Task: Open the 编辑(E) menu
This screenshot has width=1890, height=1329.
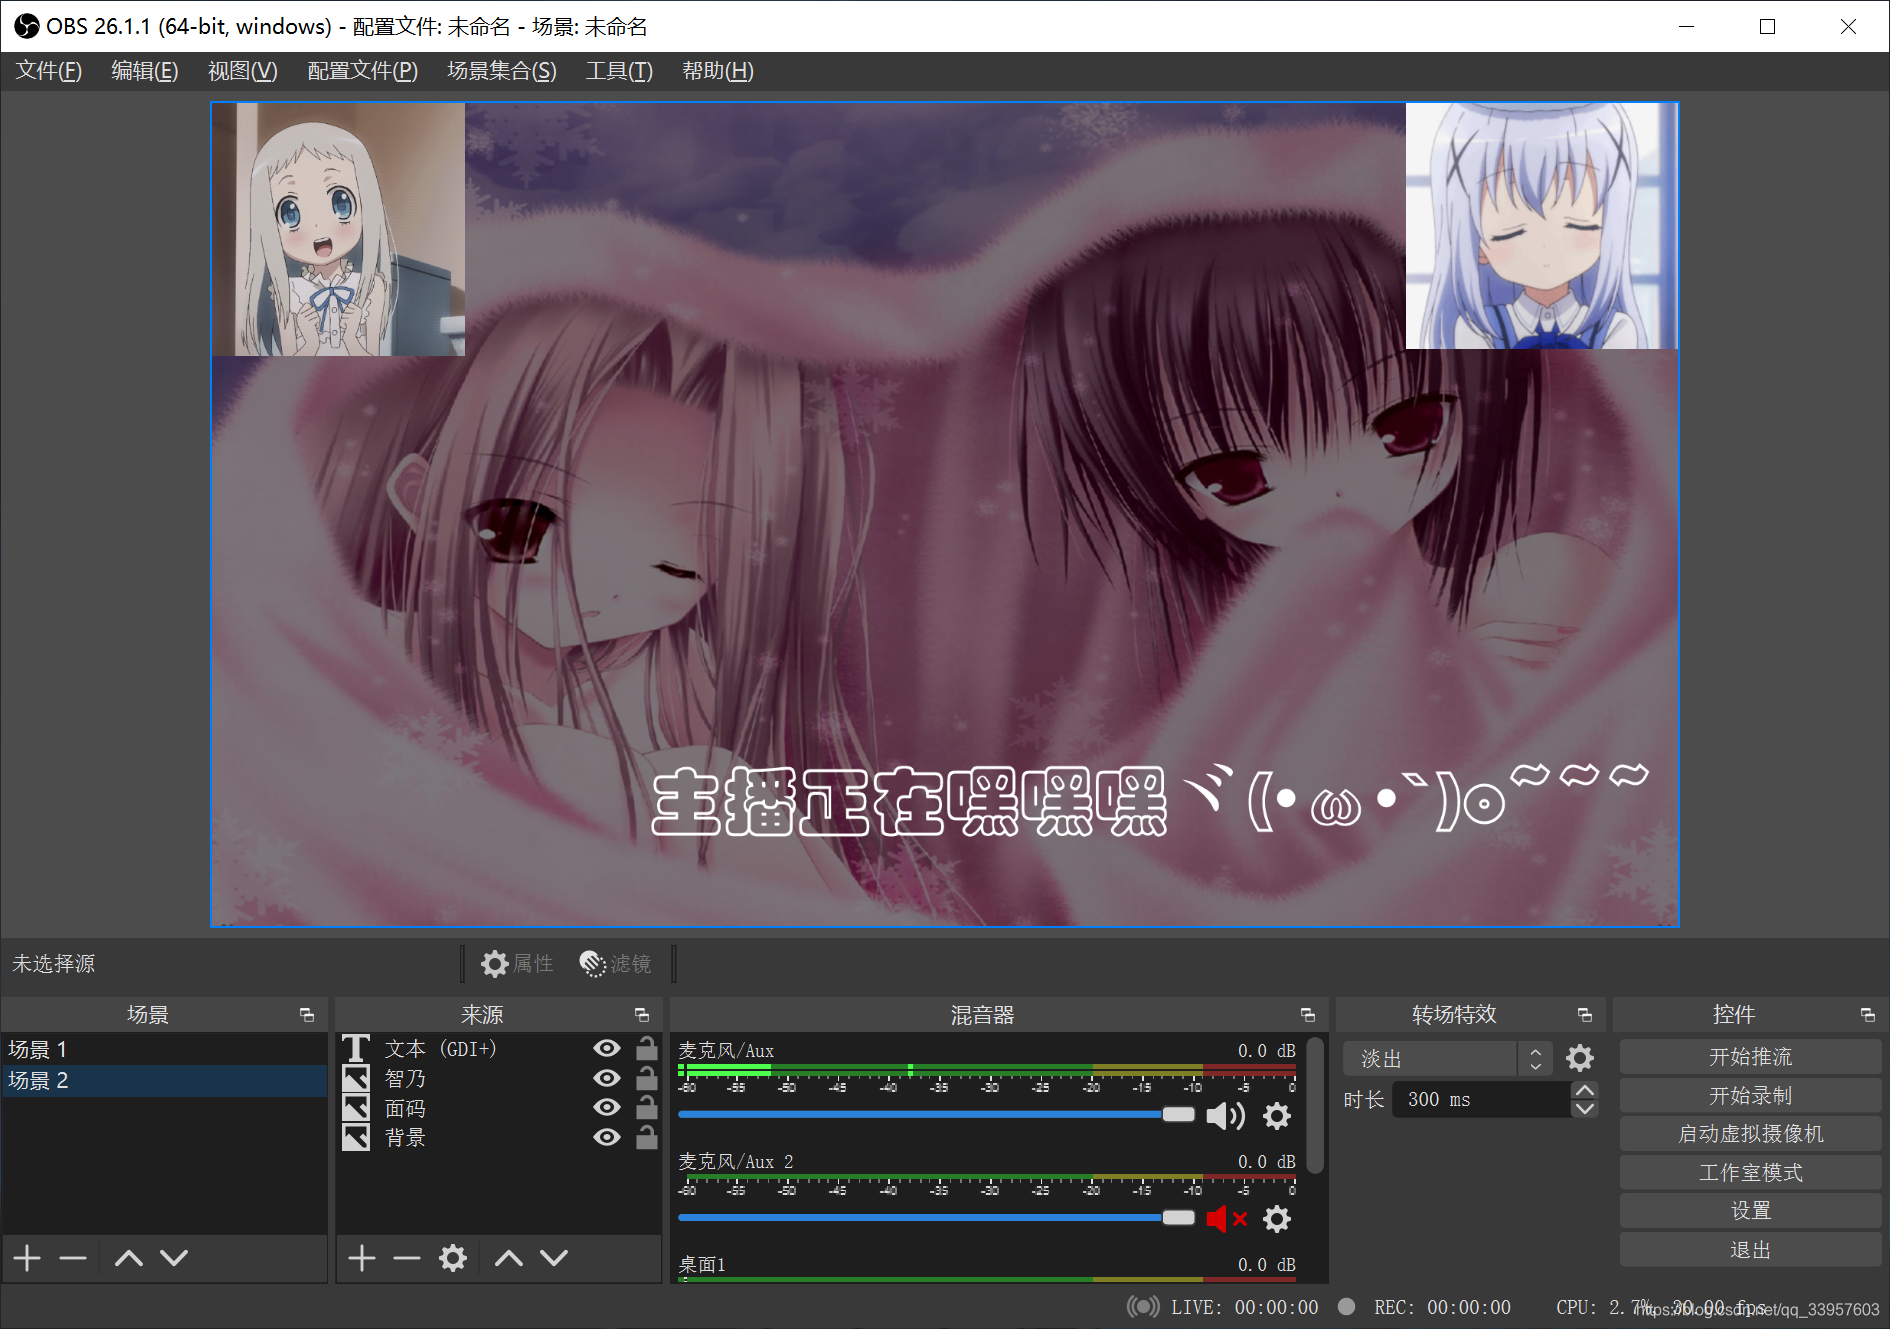Action: point(145,71)
